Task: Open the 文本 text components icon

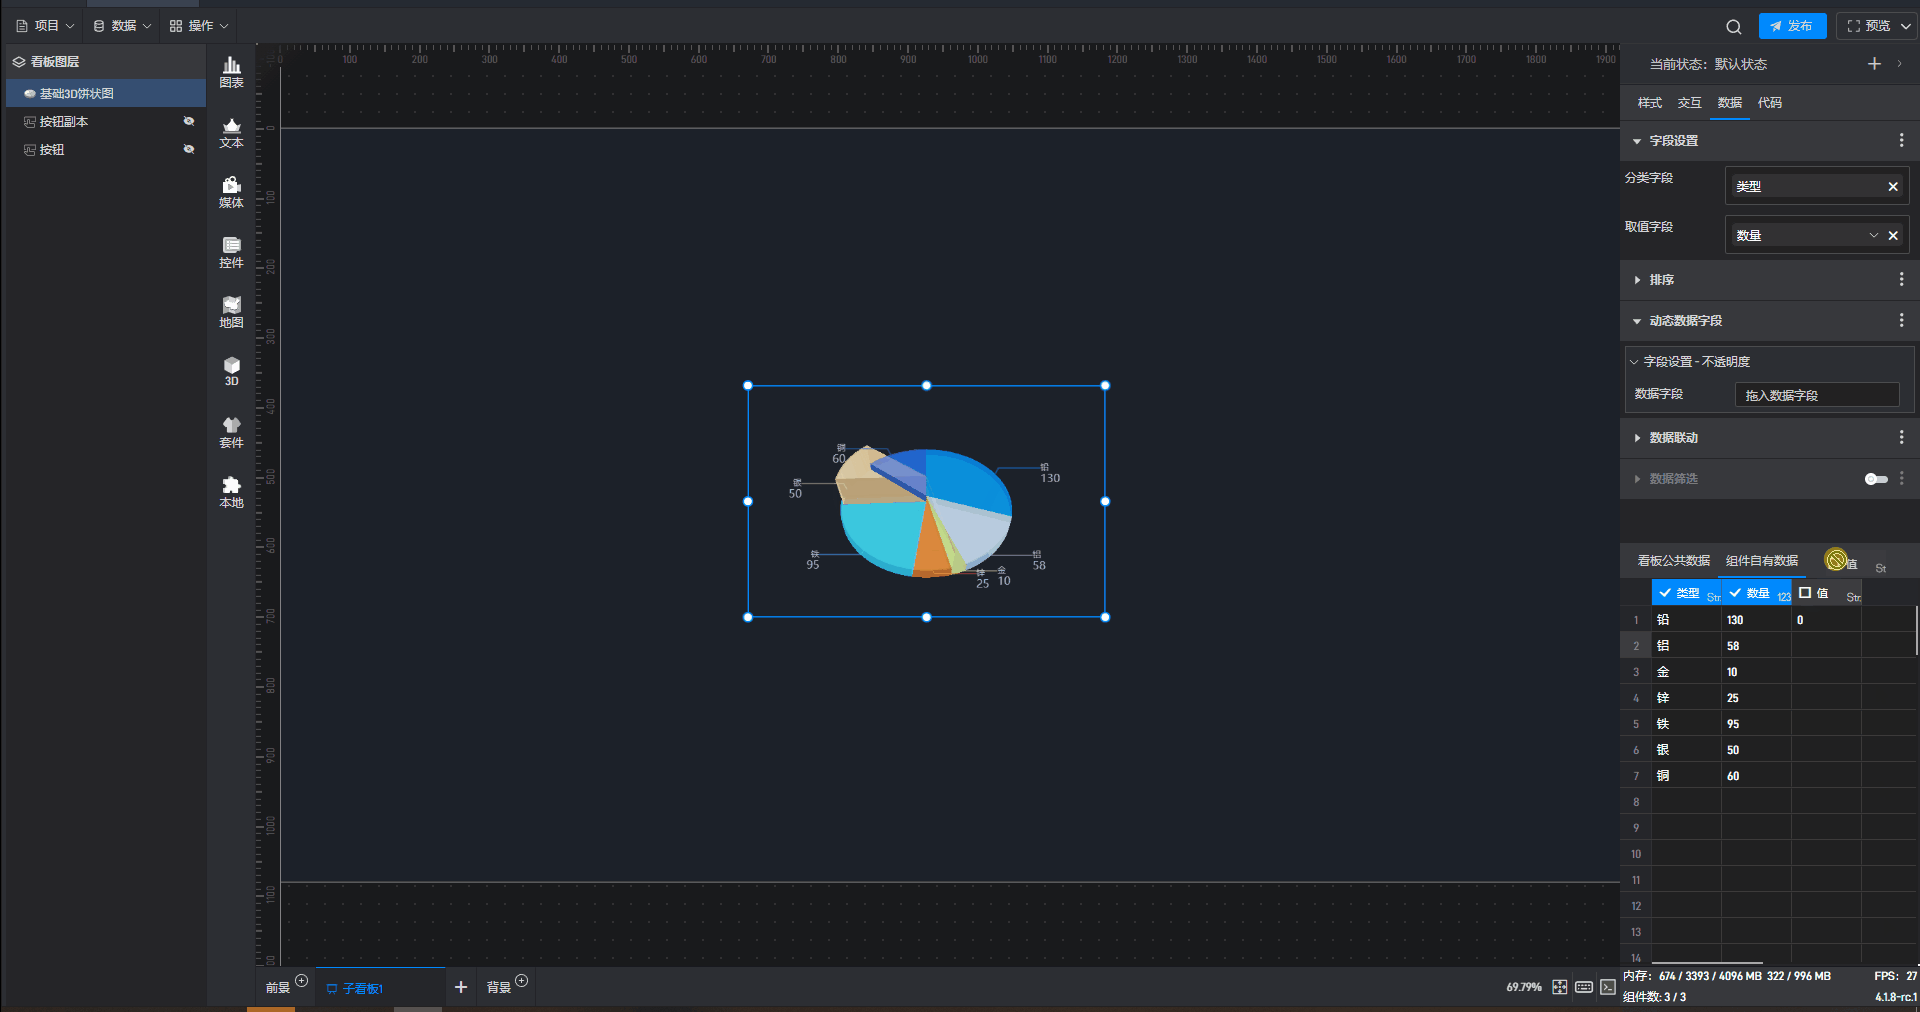Action: click(x=231, y=131)
